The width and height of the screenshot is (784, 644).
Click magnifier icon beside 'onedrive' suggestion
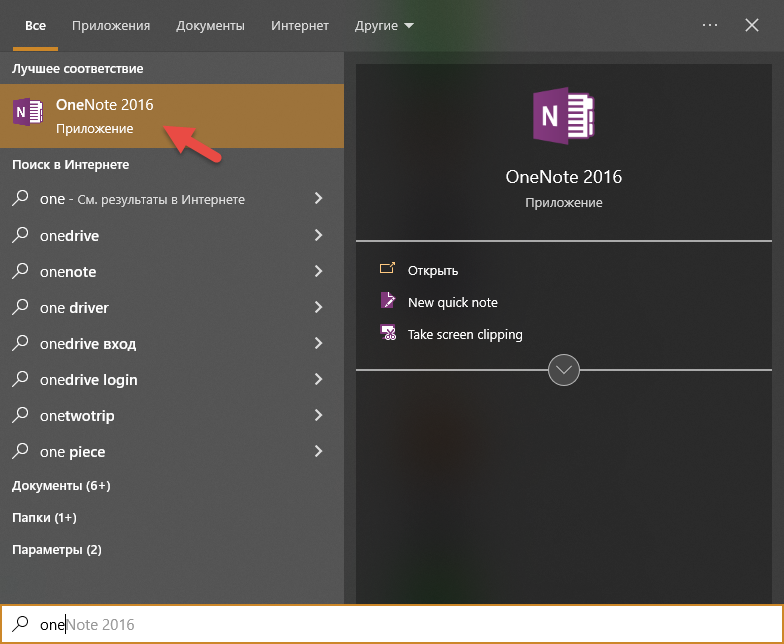[20, 234]
